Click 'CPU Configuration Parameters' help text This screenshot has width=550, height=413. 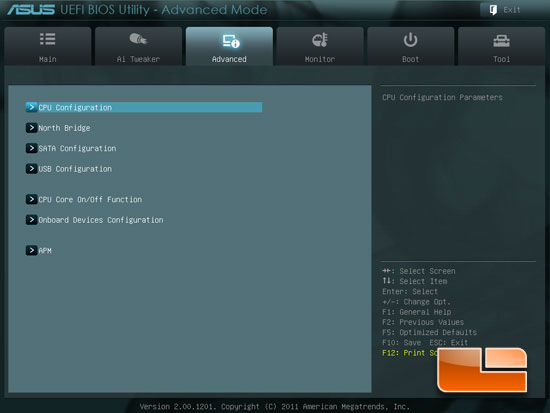coord(442,97)
